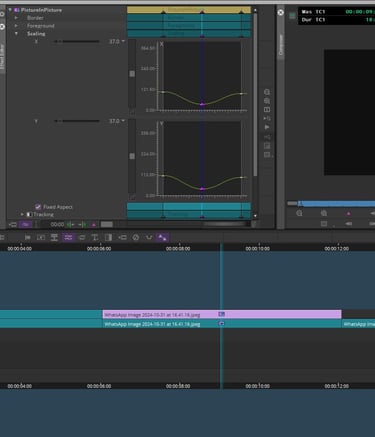
Task: Click the 00:00 timecode field in effect editor
Action: click(x=57, y=225)
